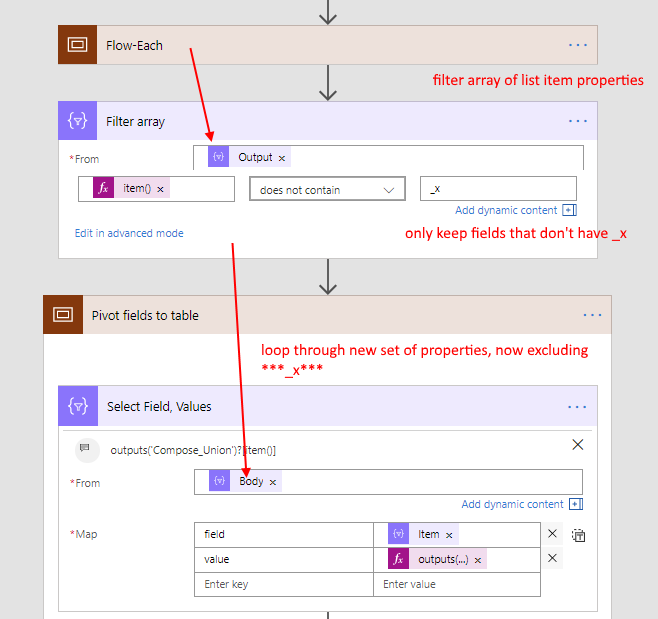This screenshot has width=658, height=619.
Task: Open the Select Field, Values ellipsis menu
Action: click(x=577, y=406)
